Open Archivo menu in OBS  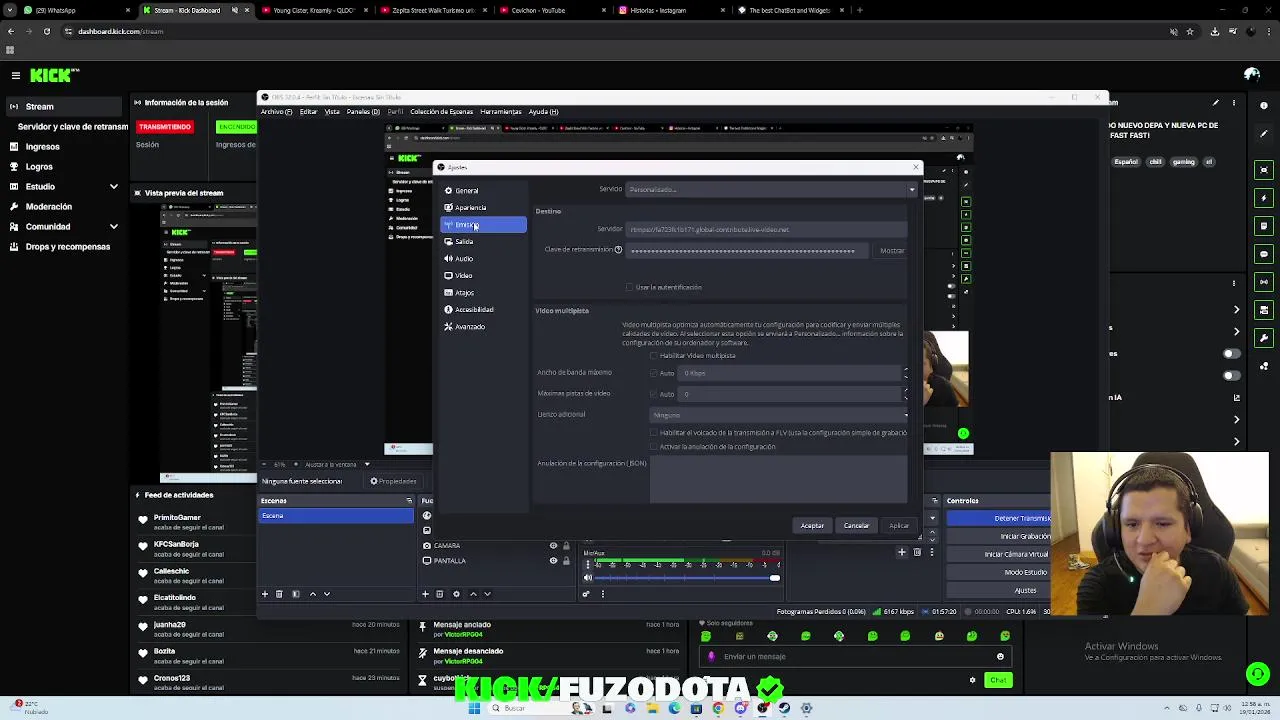(276, 112)
